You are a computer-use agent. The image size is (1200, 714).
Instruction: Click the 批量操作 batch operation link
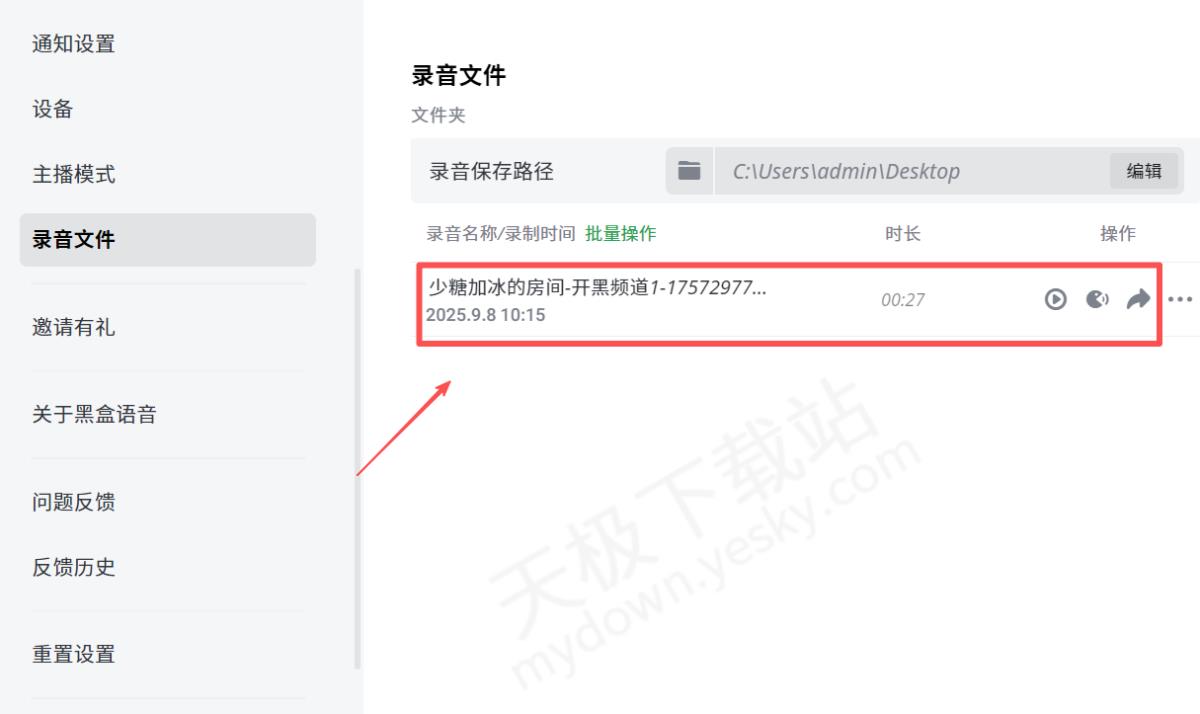tap(620, 233)
